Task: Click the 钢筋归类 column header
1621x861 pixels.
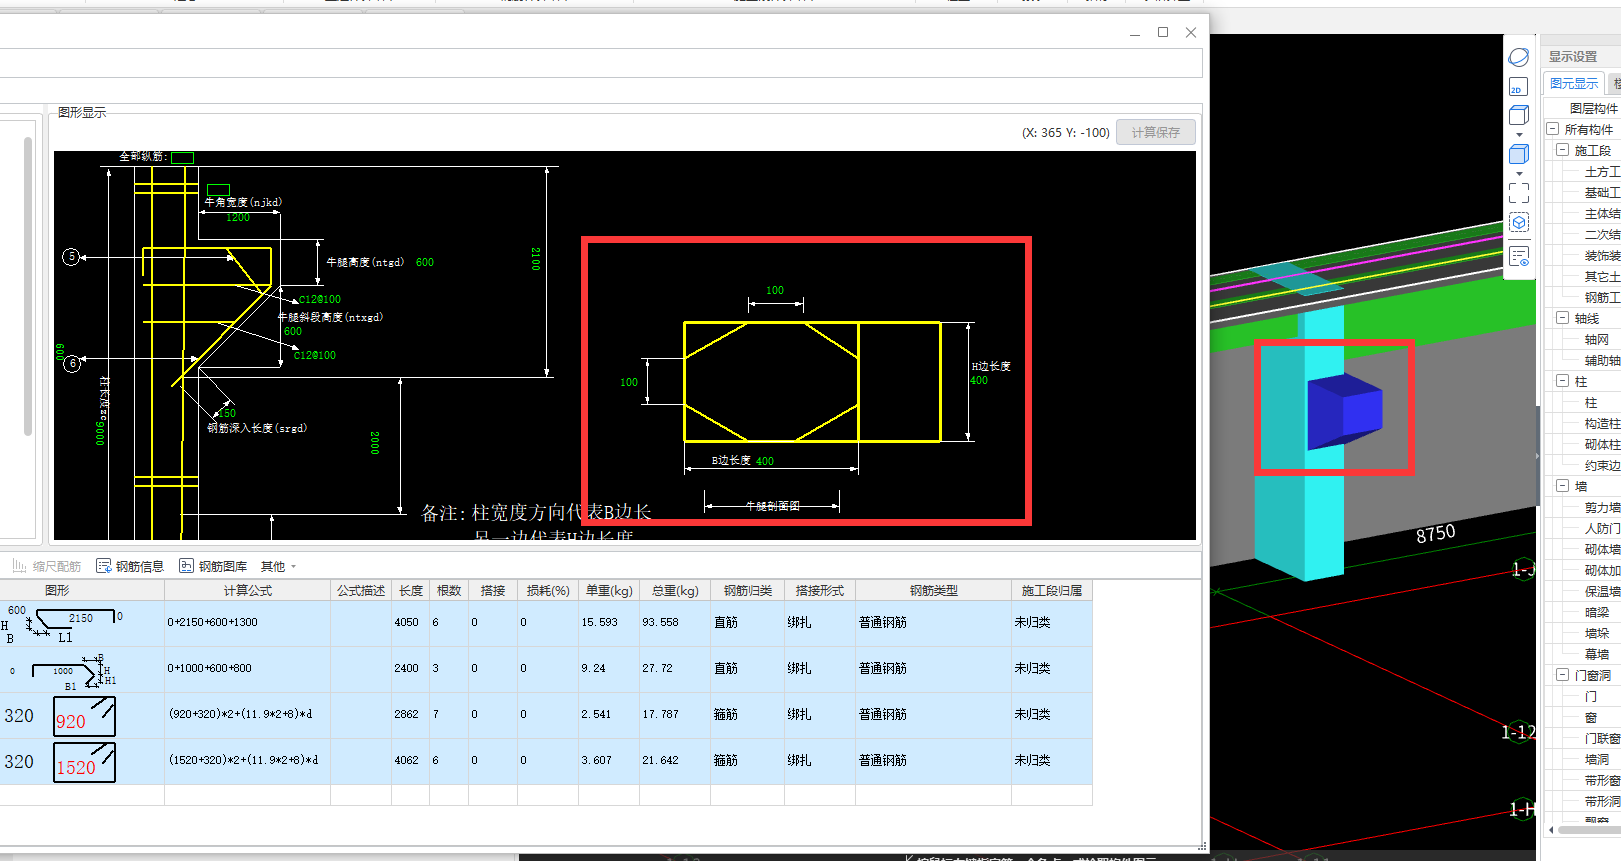Action: tap(748, 591)
